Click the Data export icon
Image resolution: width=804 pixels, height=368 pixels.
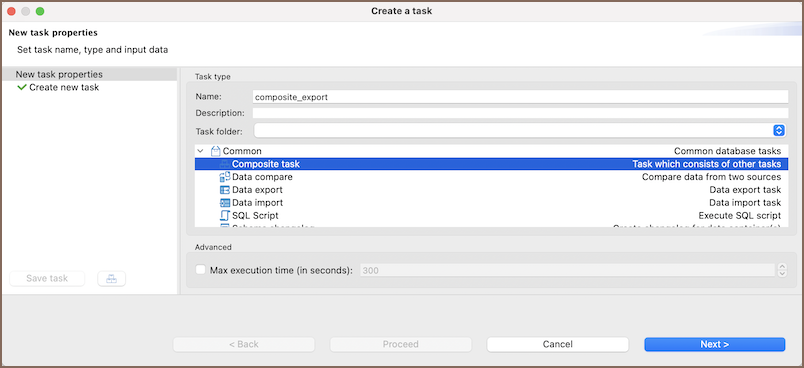coord(225,190)
